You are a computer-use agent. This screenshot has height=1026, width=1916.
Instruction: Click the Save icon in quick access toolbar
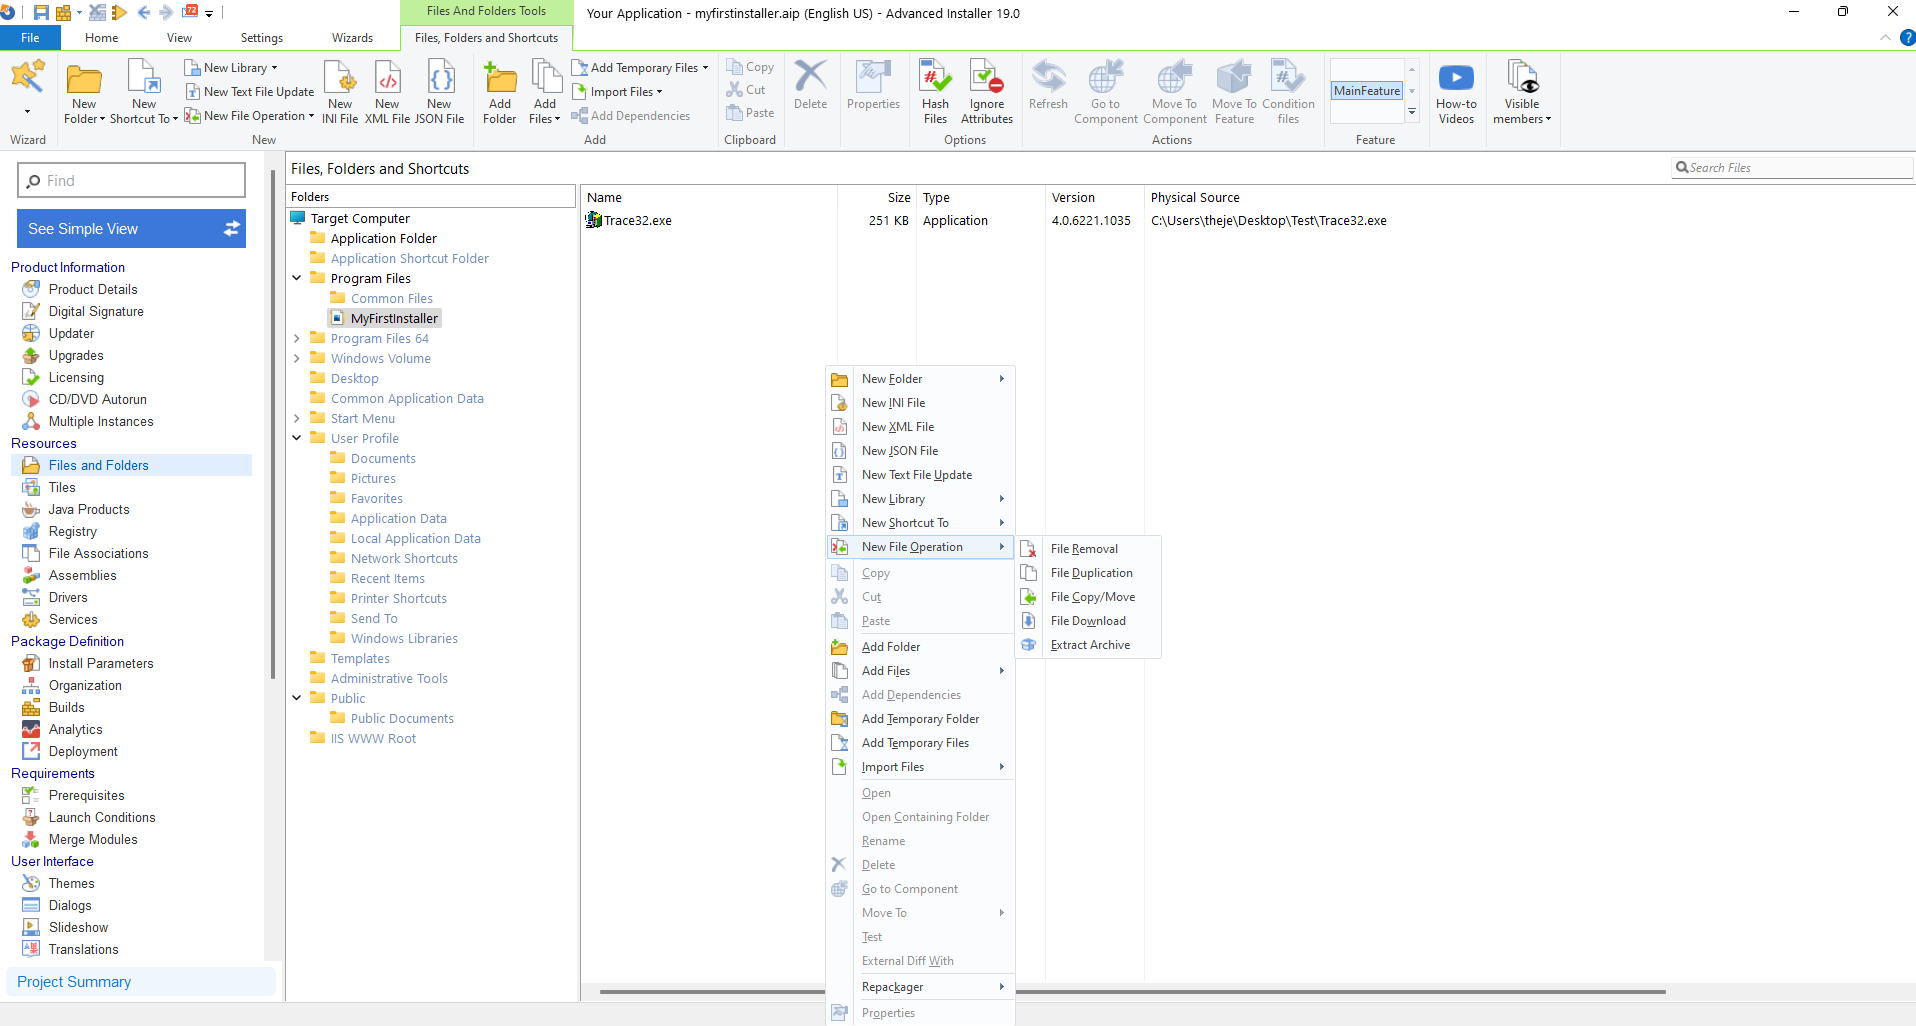click(x=41, y=12)
